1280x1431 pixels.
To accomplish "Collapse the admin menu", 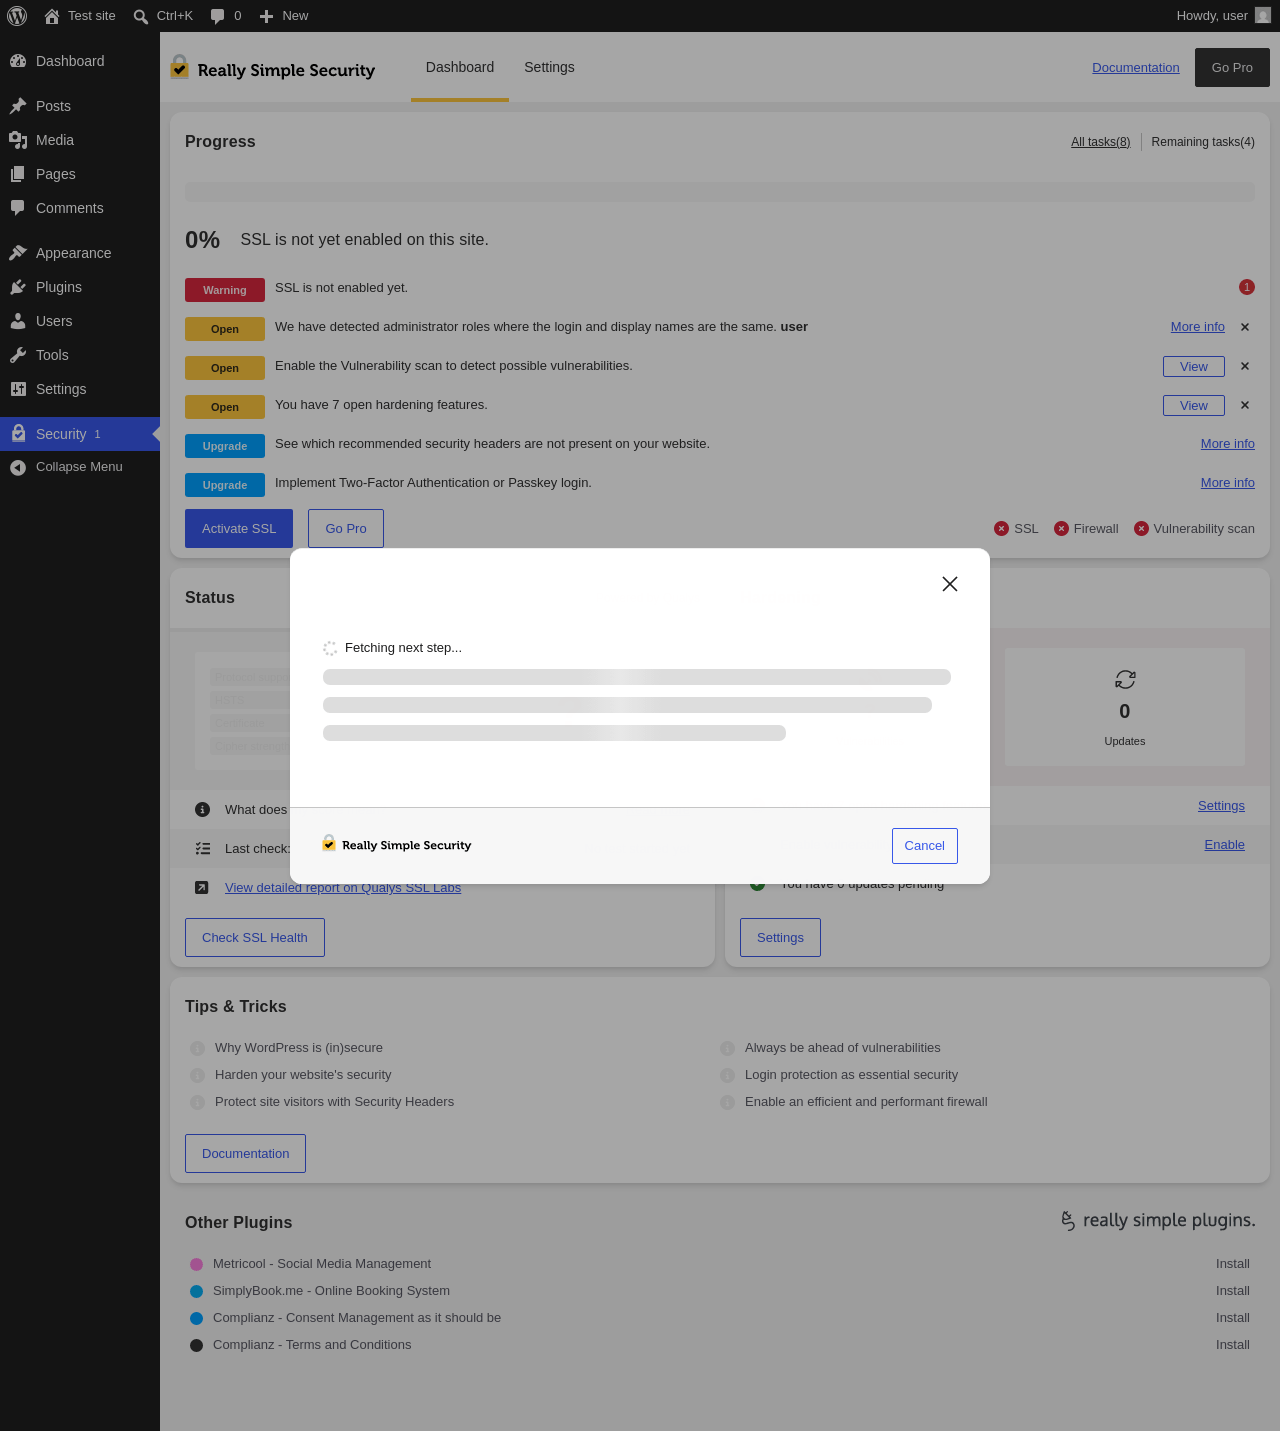I will pos(80,467).
